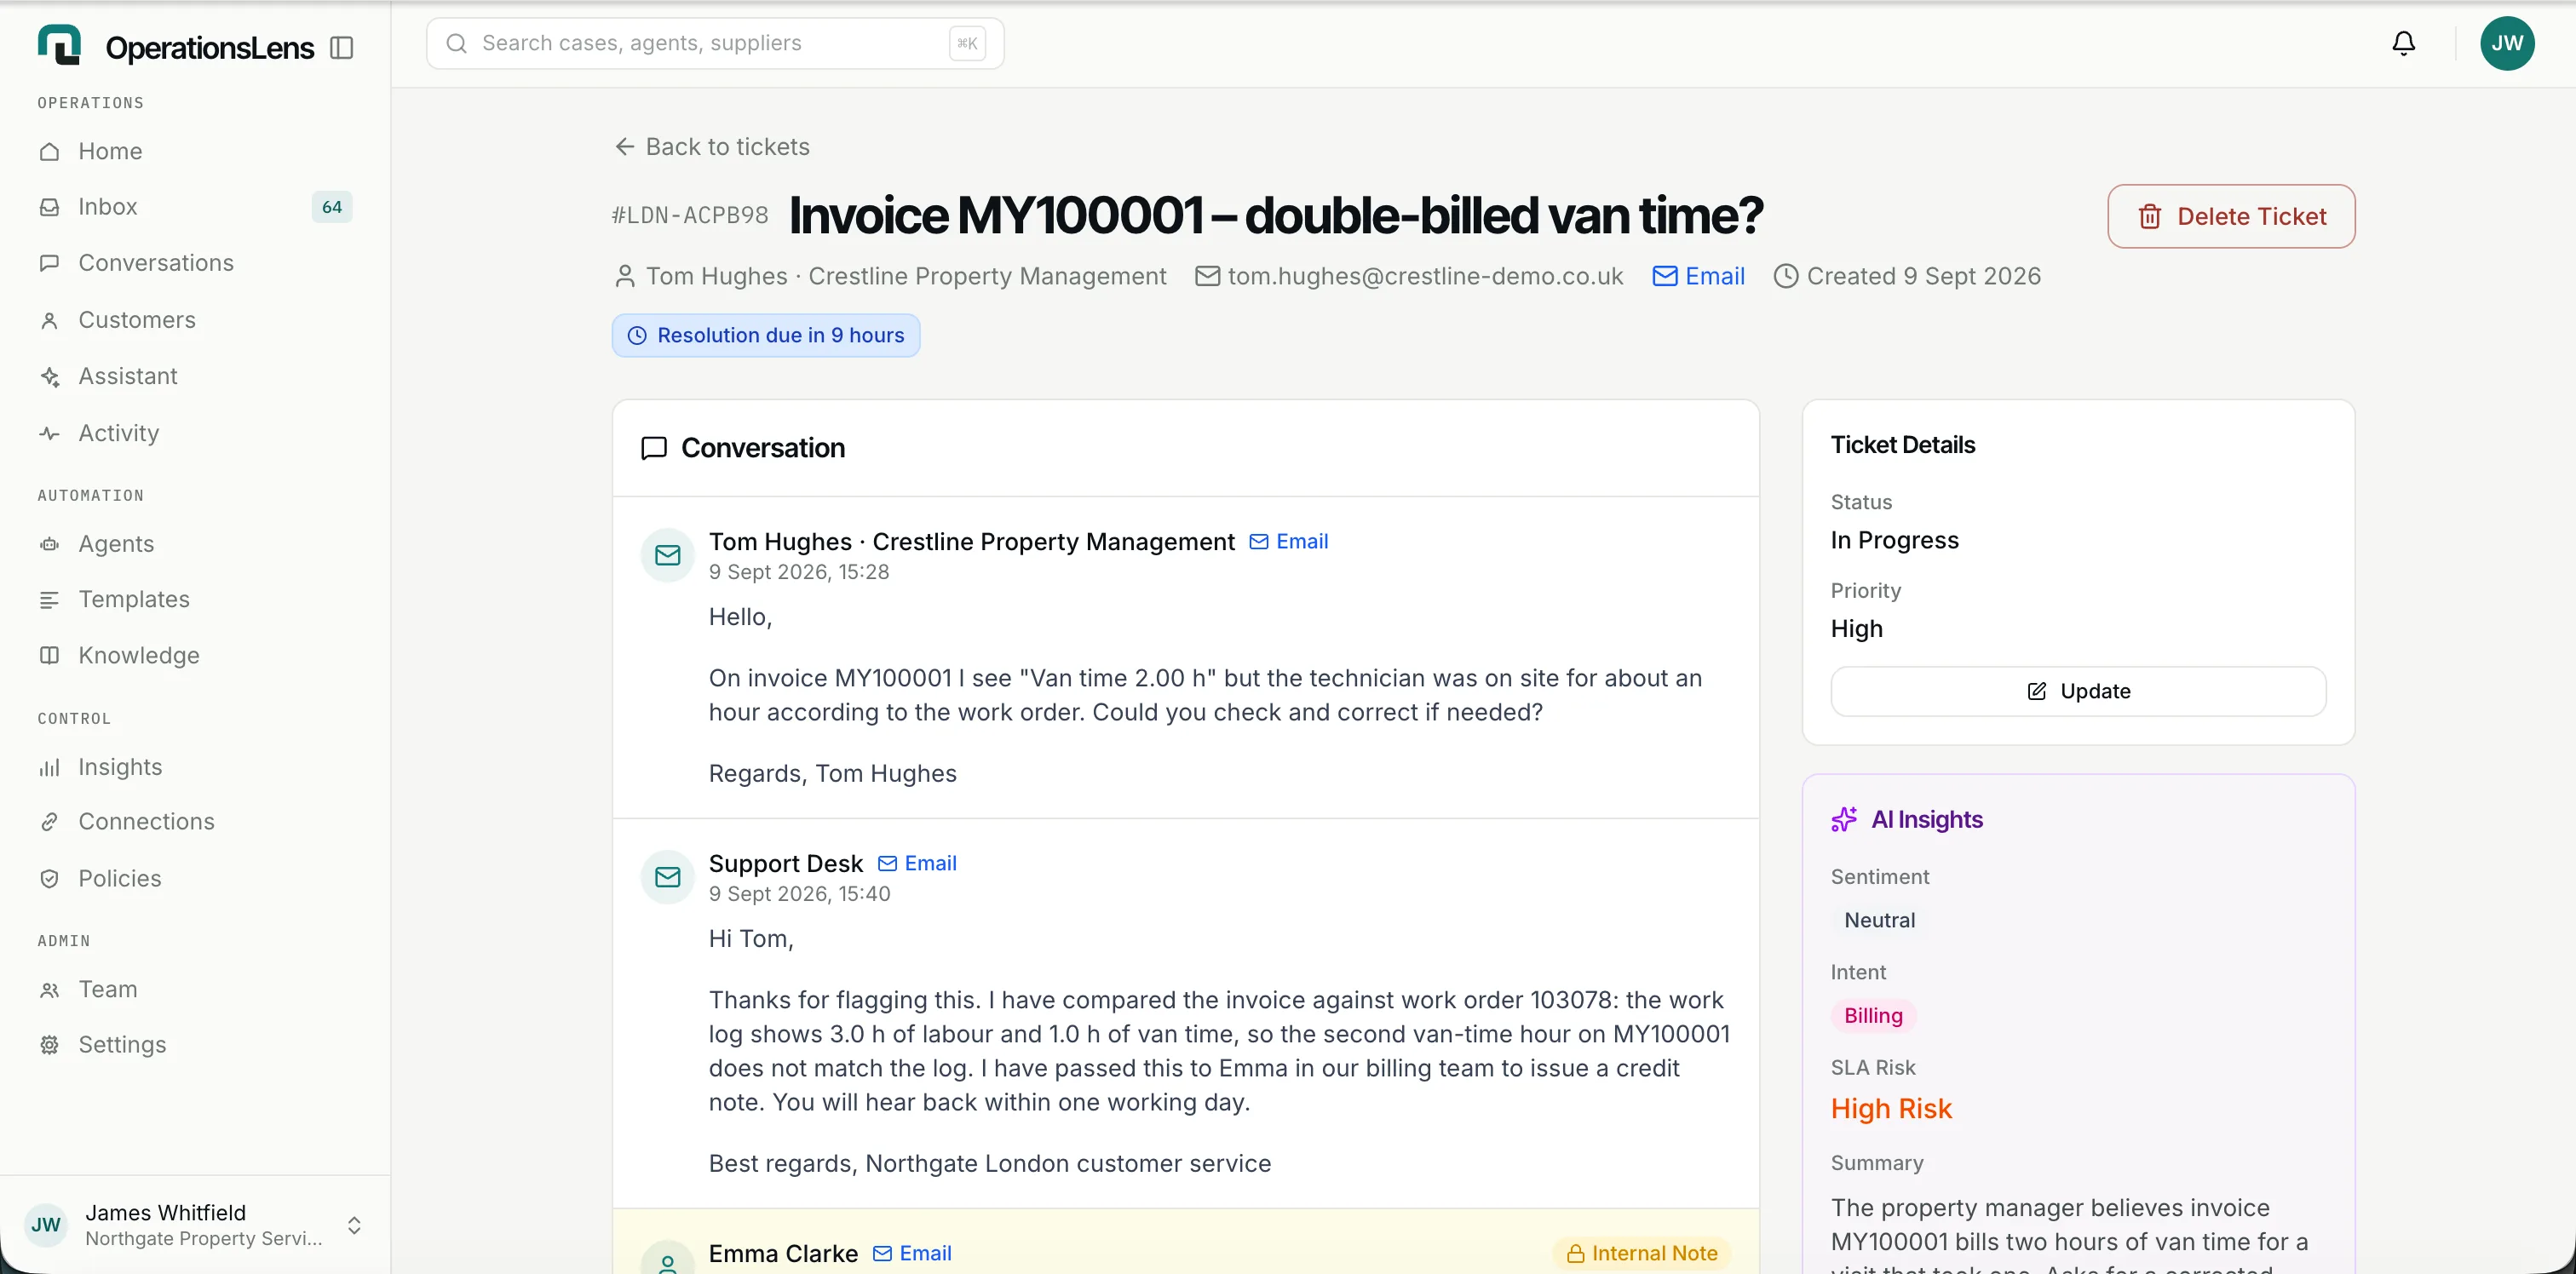
Task: Click the Internal Note badge
Action: (x=1642, y=1253)
